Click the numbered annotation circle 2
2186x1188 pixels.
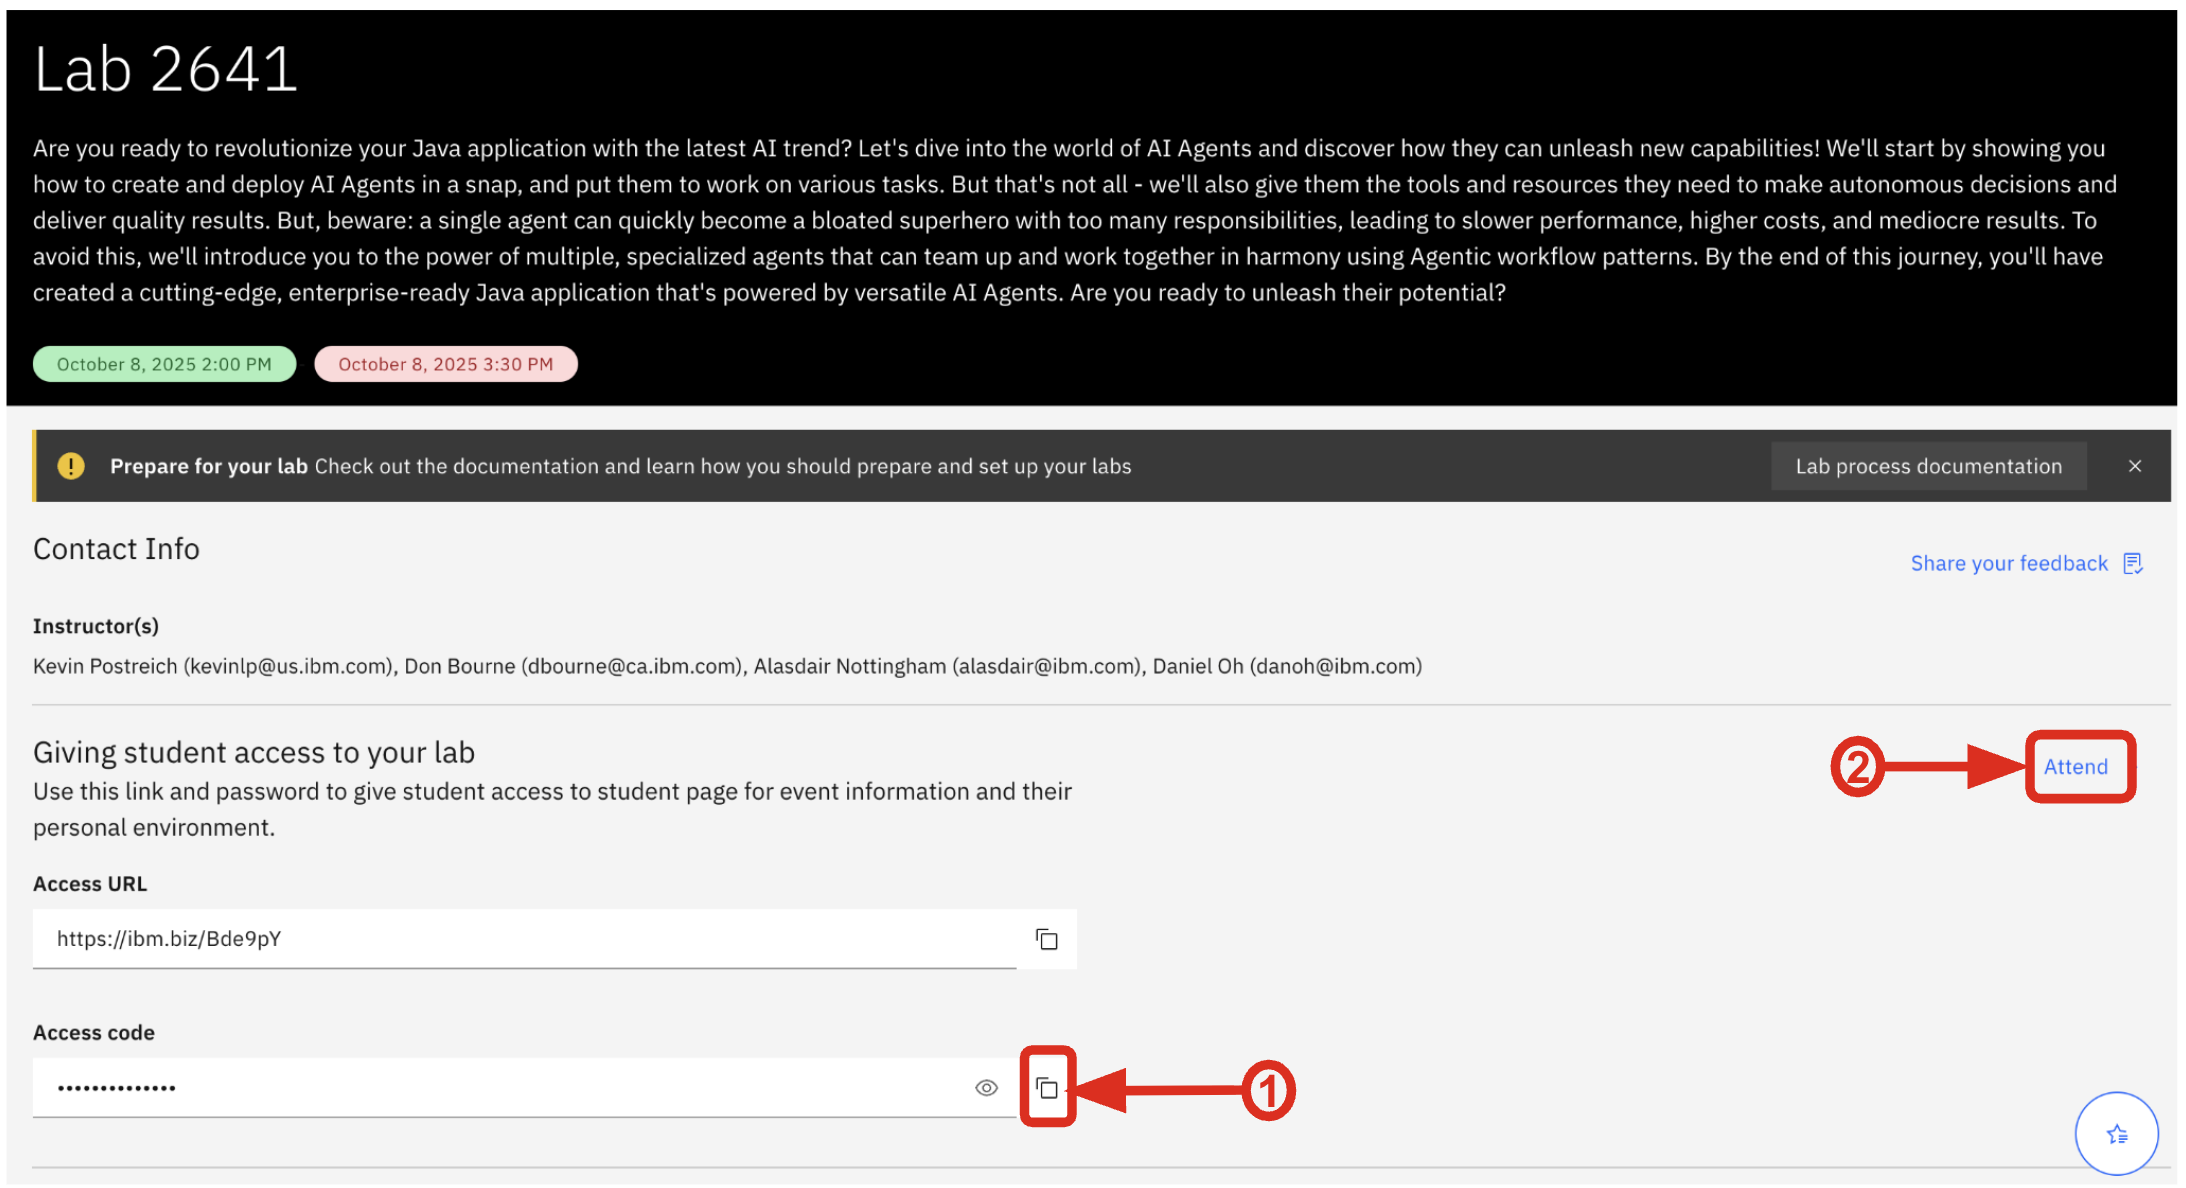click(1857, 767)
